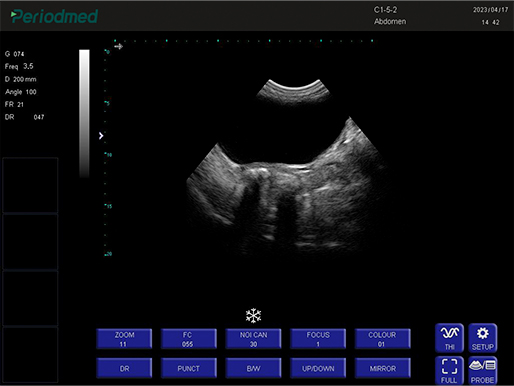Open the SETUP gear icon
The width and height of the screenshot is (514, 386).
click(483, 338)
